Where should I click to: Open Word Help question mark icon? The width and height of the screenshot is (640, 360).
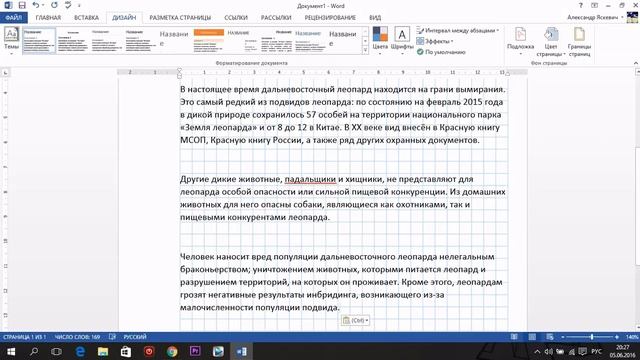pos(580,5)
